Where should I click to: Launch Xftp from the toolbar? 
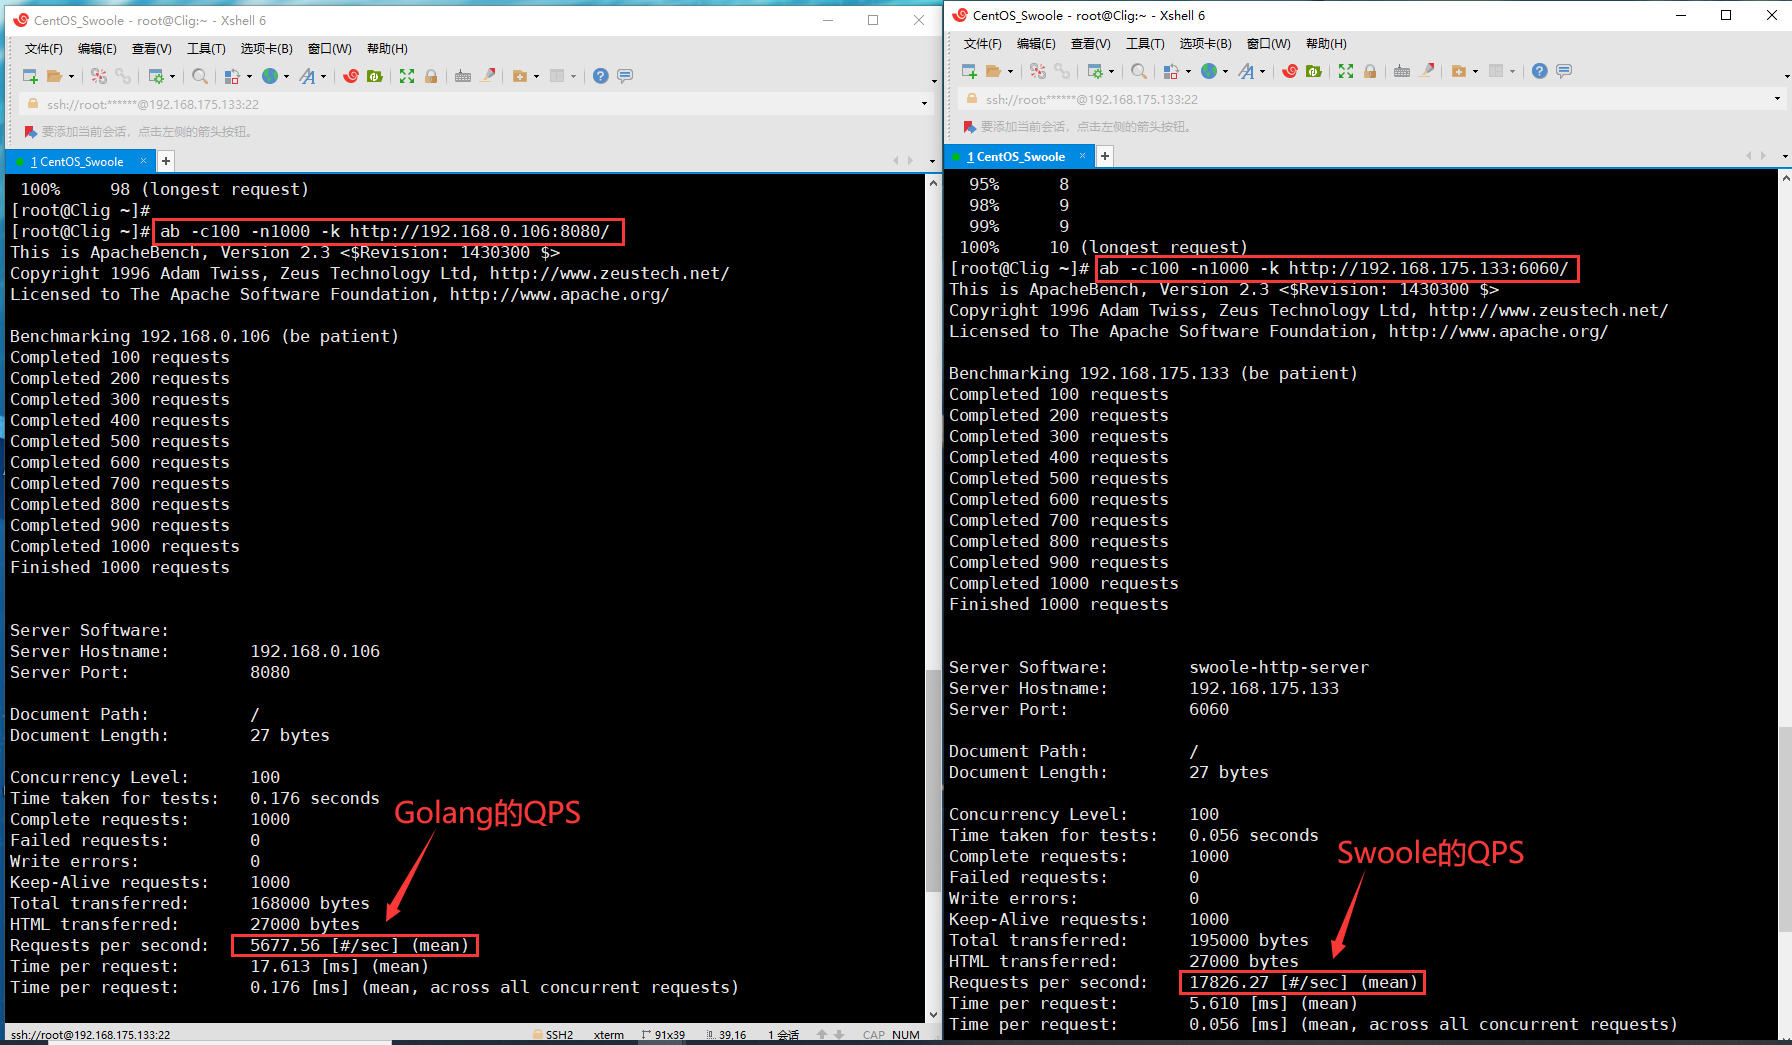click(x=375, y=76)
